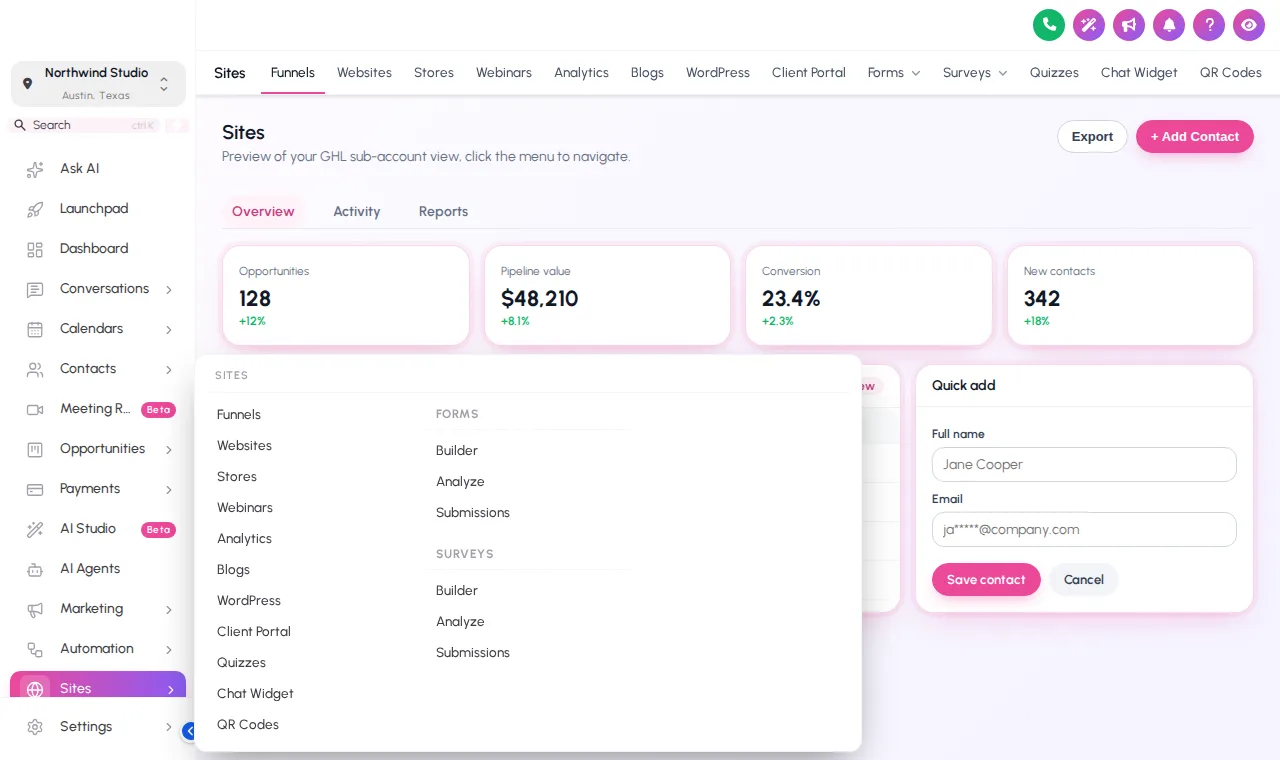The image size is (1280, 760).
Task: Focus the Full name input field
Action: (1084, 465)
